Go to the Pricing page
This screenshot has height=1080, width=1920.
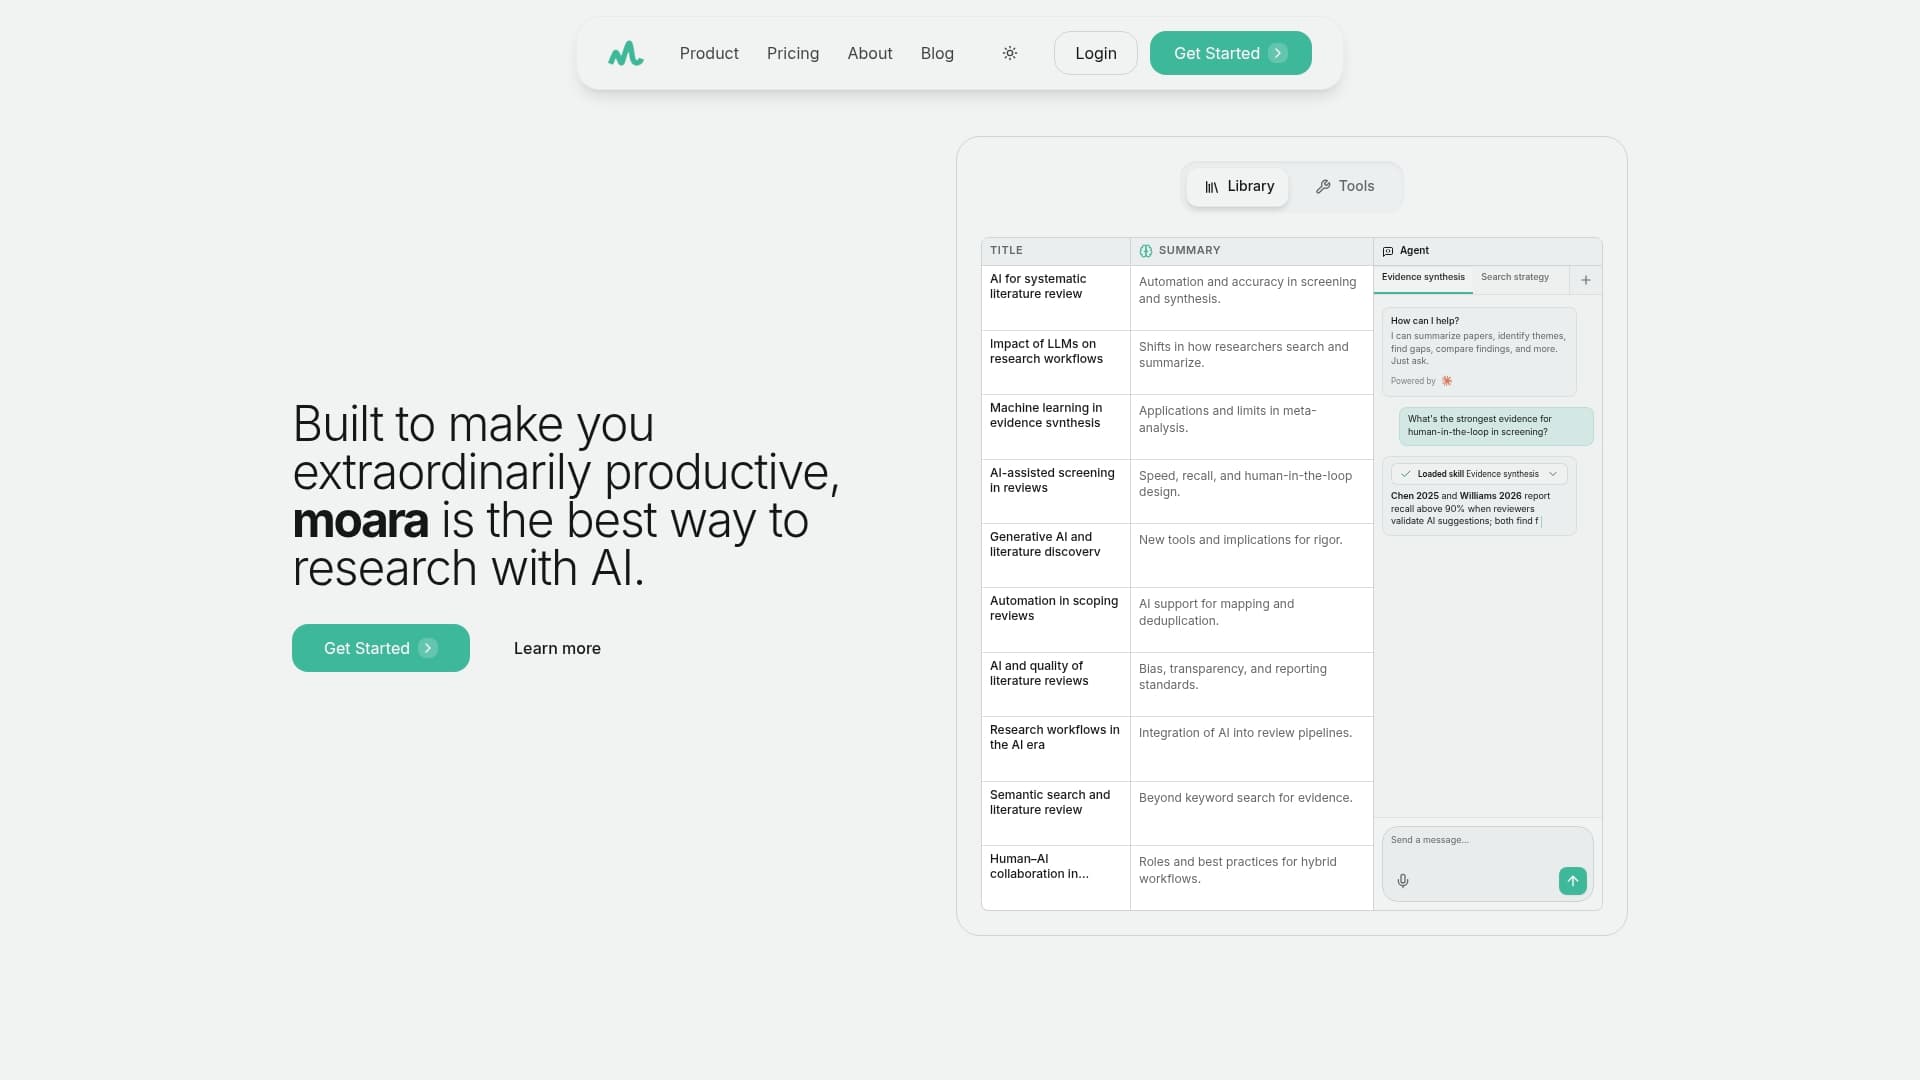793,53
